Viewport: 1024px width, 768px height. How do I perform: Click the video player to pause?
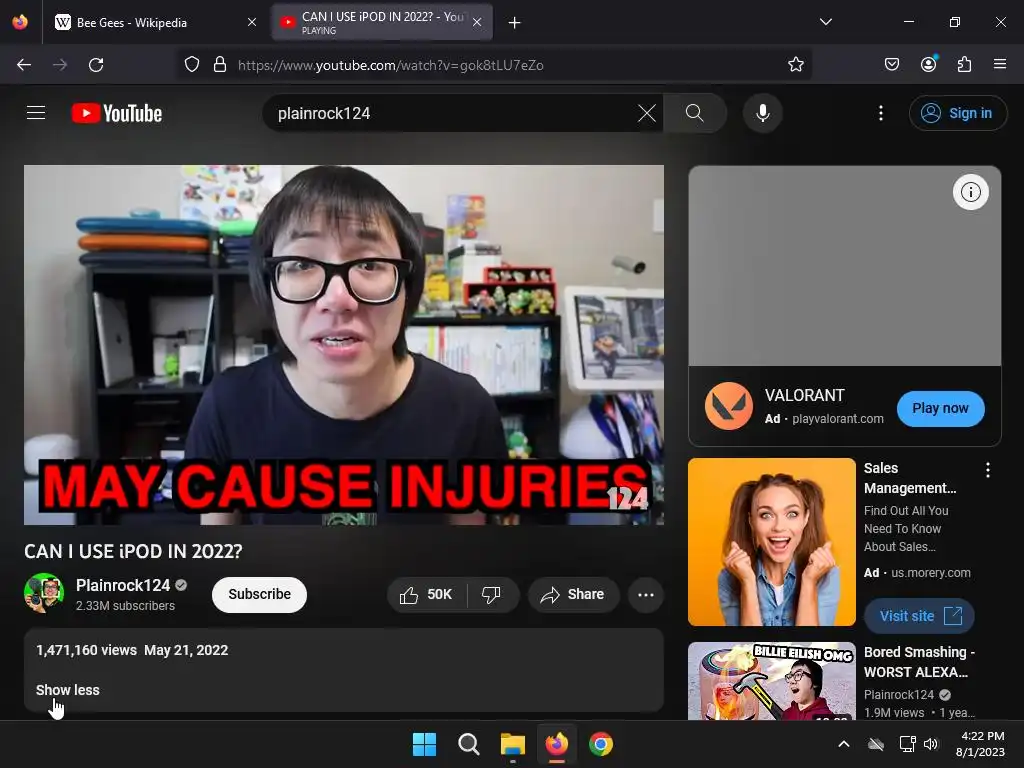pyautogui.click(x=344, y=344)
